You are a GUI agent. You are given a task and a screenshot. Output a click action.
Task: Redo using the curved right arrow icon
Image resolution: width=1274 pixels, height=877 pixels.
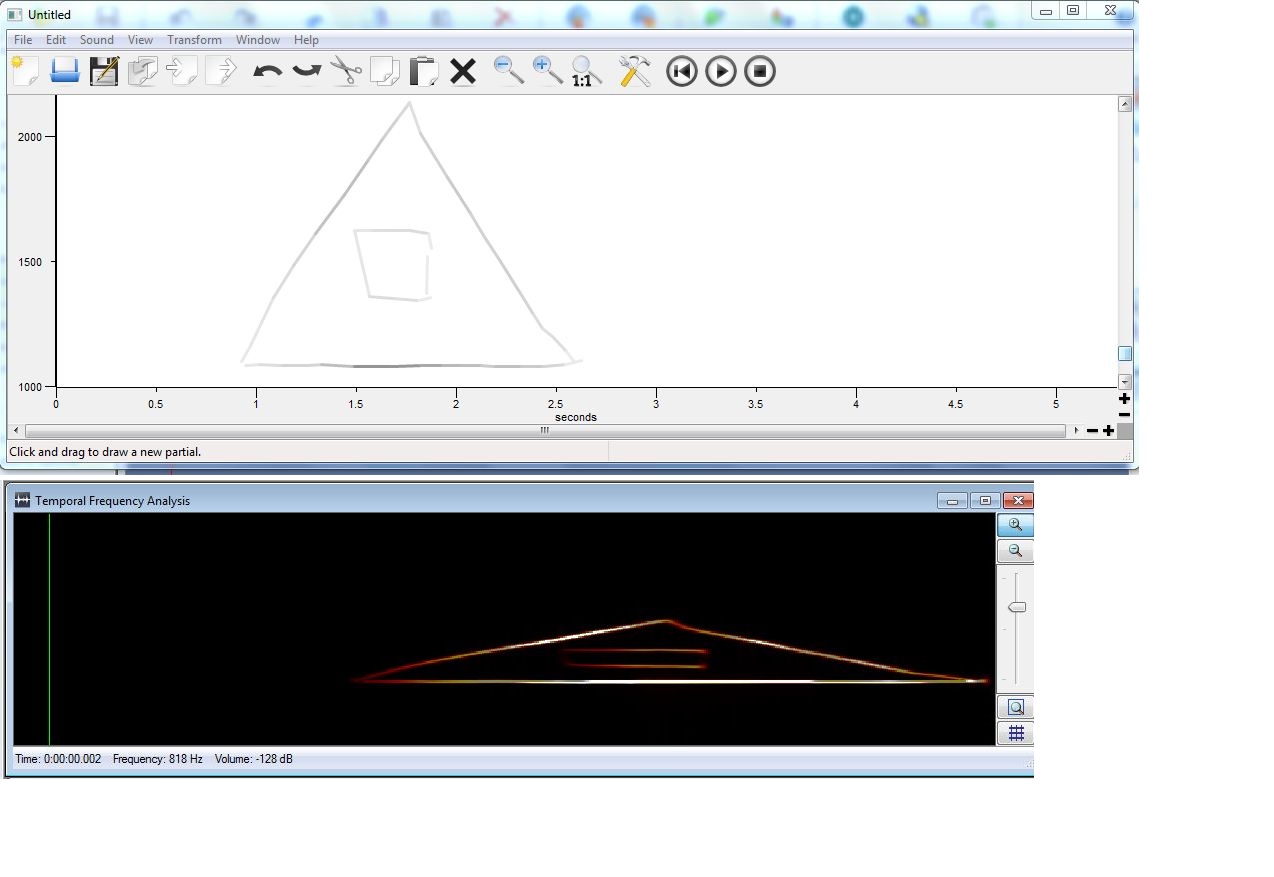(306, 72)
